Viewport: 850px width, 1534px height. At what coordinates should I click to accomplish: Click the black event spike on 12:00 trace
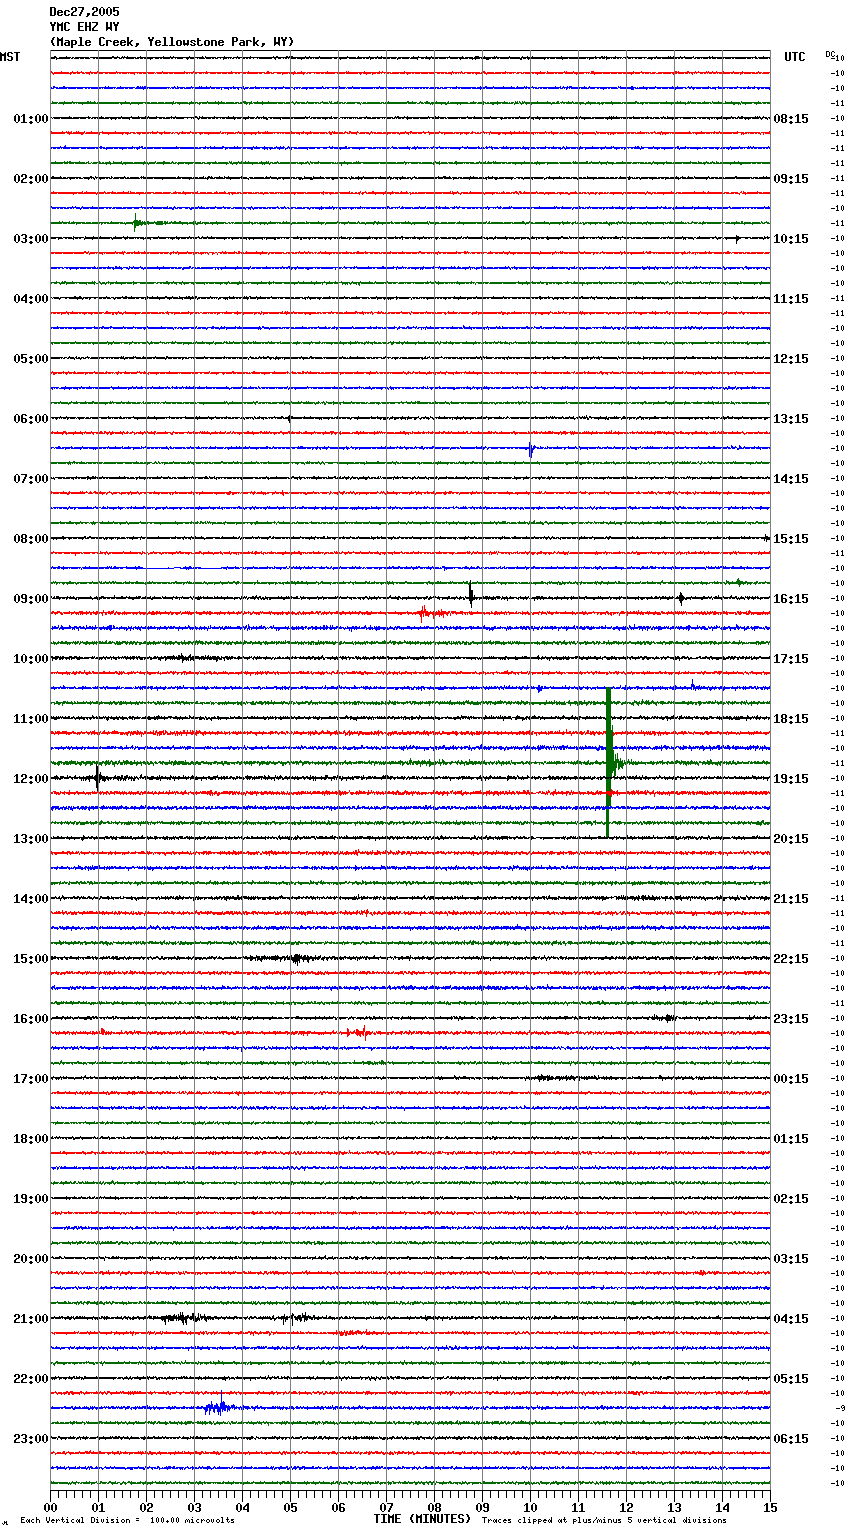[x=97, y=777]
